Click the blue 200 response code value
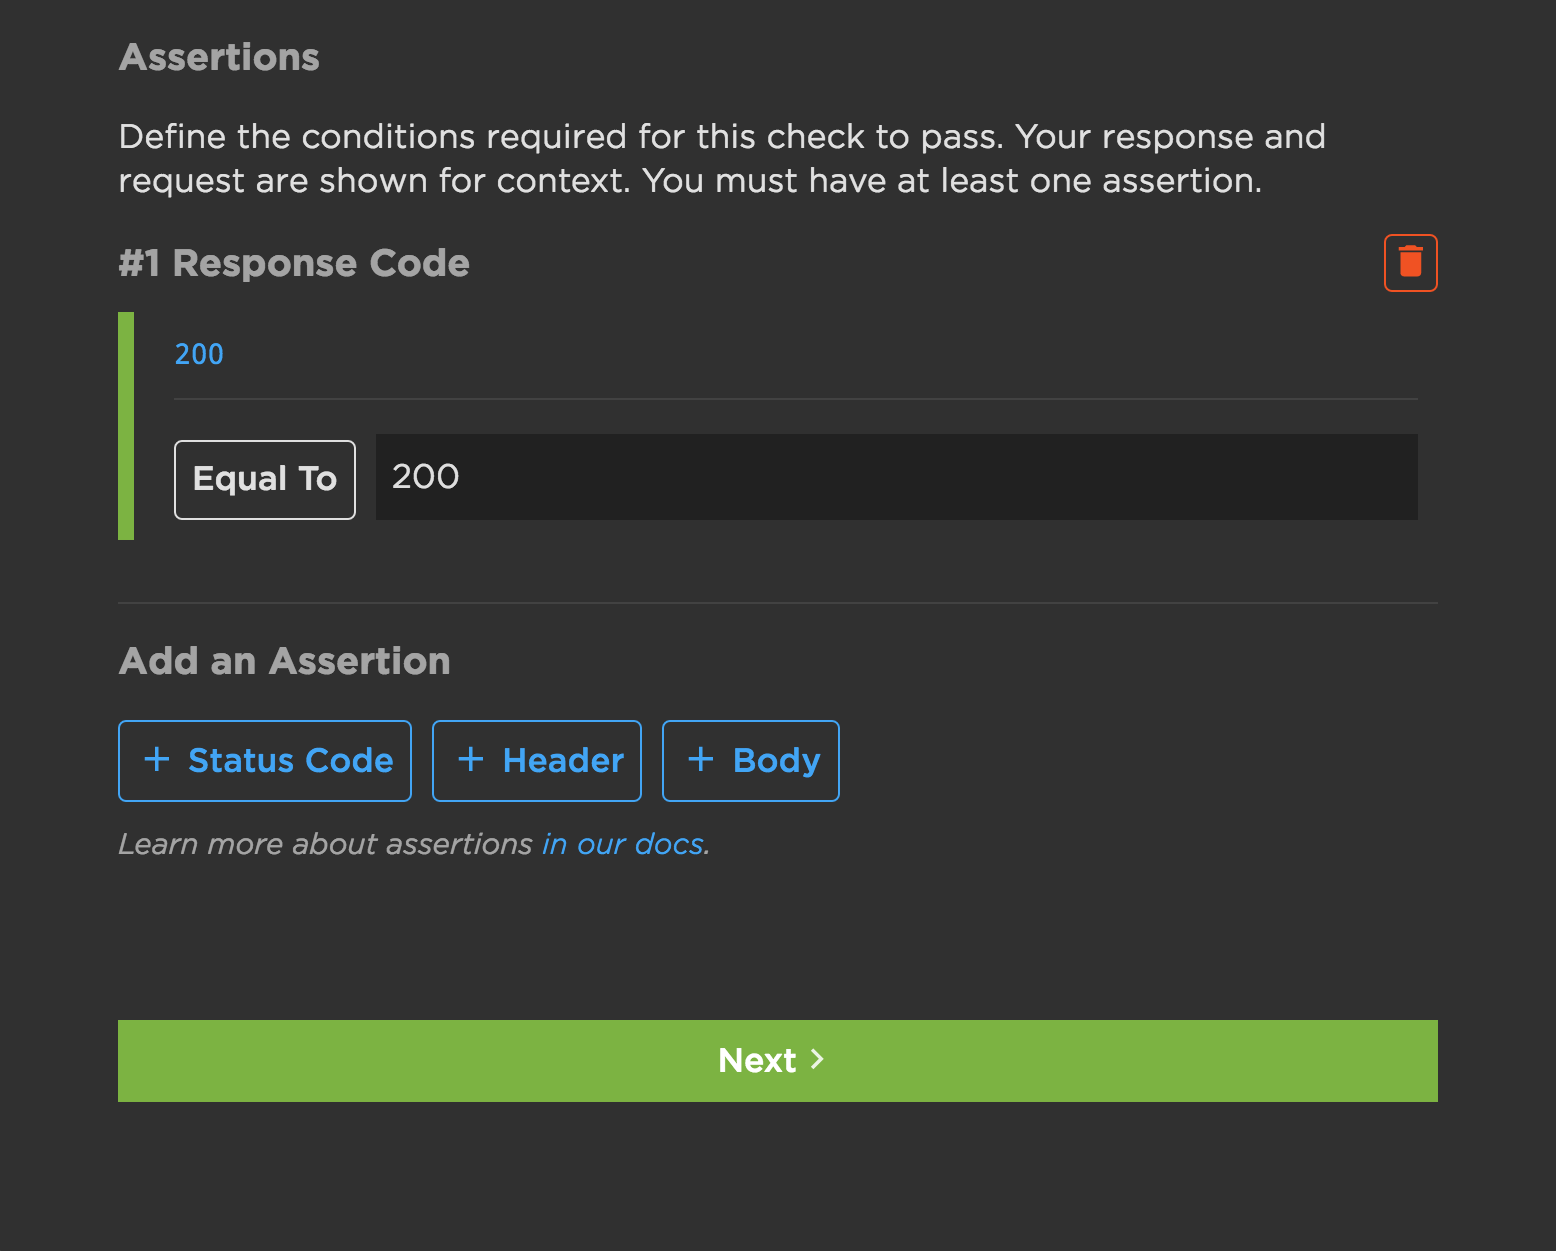The image size is (1556, 1251). pyautogui.click(x=199, y=354)
